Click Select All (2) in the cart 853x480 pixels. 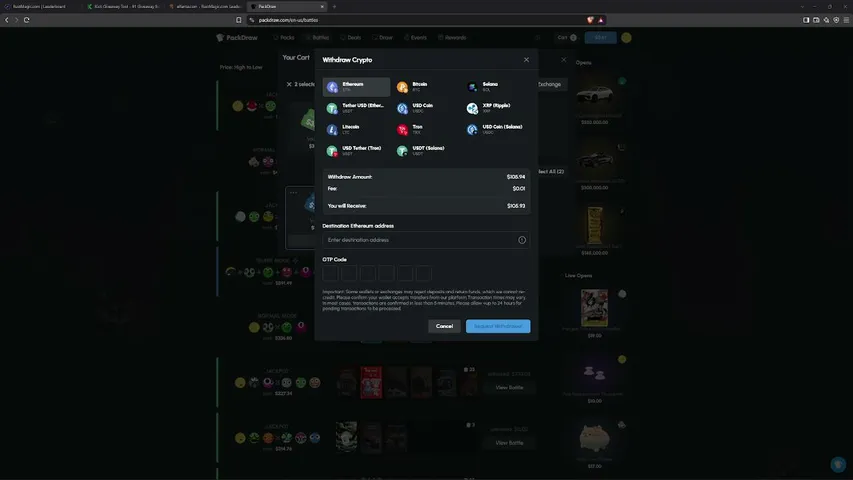point(550,171)
